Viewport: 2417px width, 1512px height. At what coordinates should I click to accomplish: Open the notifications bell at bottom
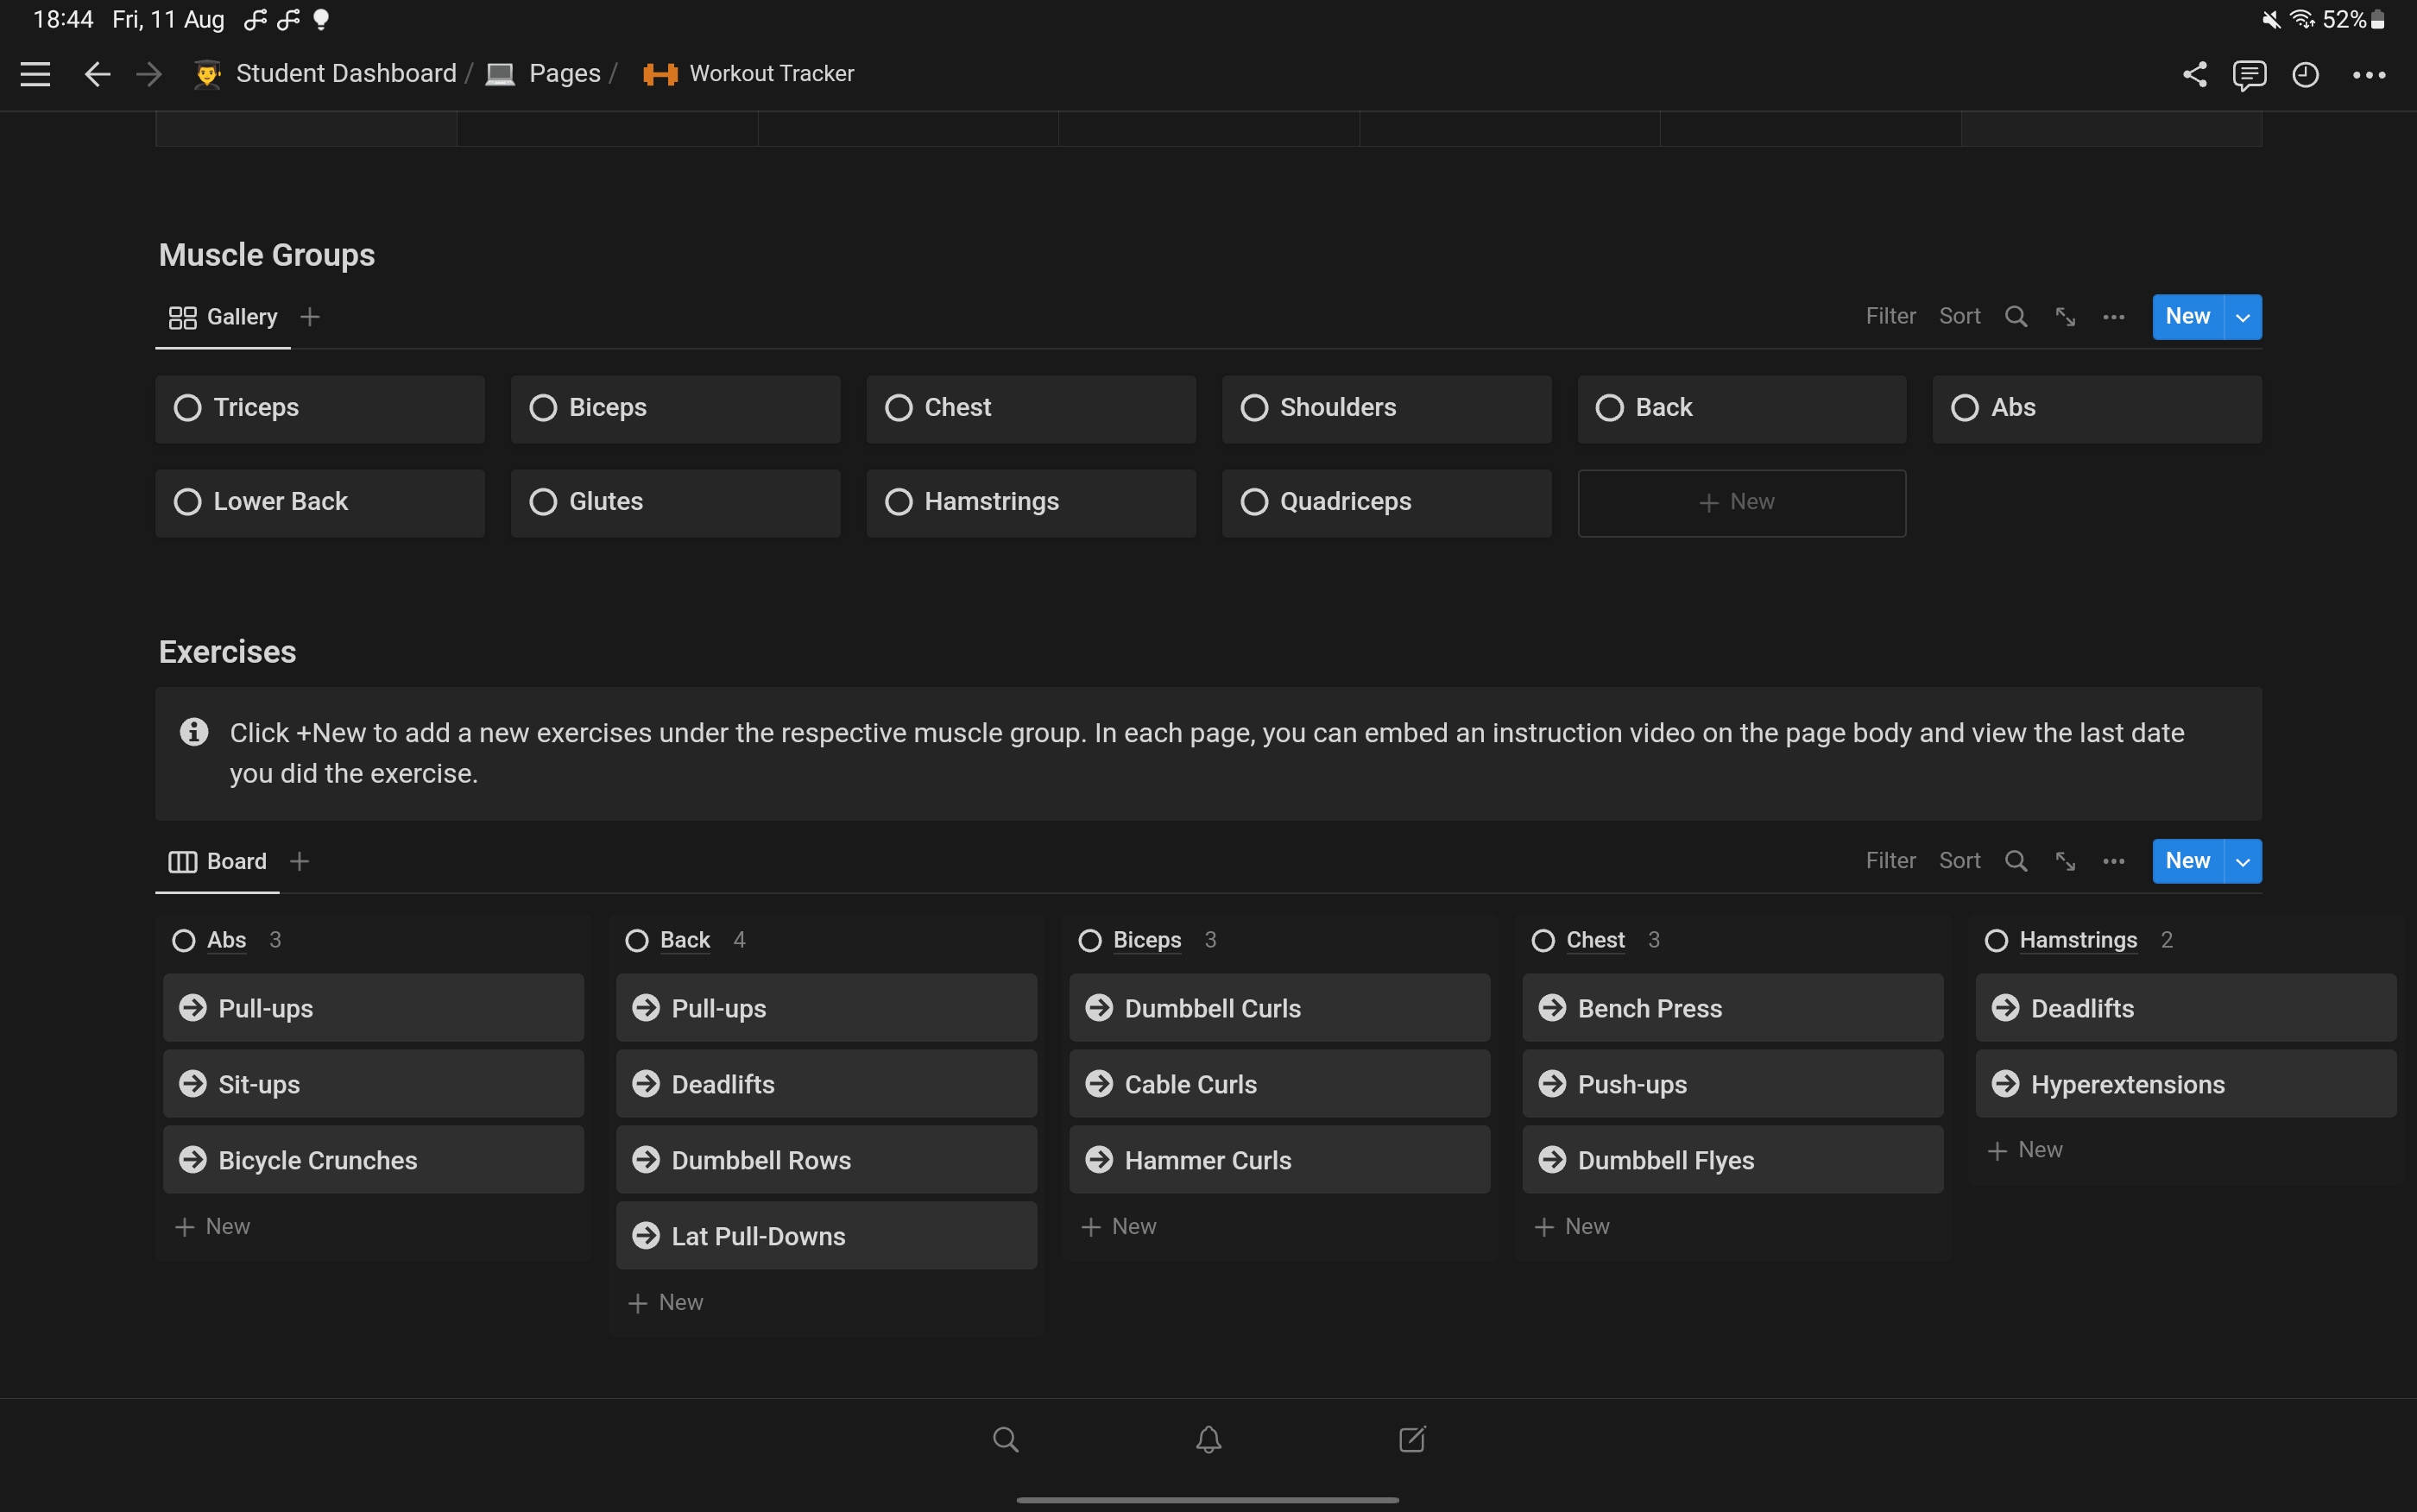[1208, 1439]
